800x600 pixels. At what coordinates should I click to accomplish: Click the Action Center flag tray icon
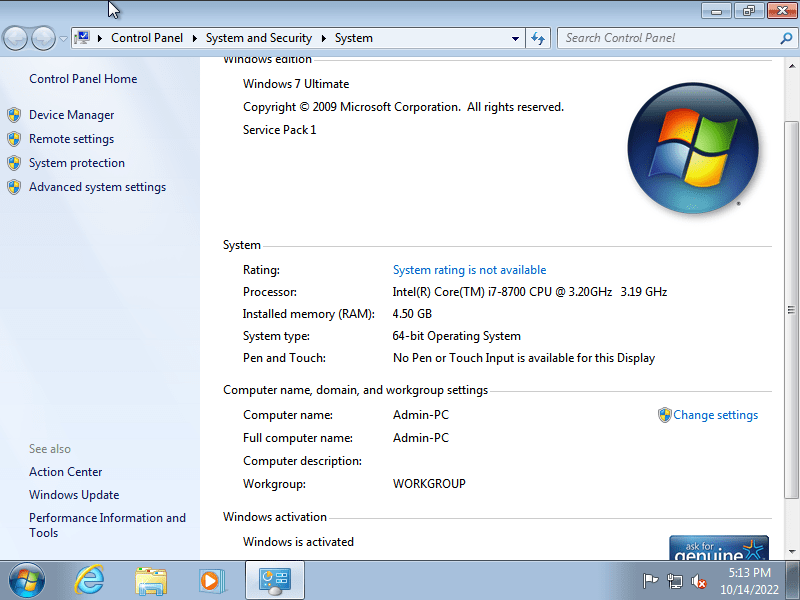point(650,581)
